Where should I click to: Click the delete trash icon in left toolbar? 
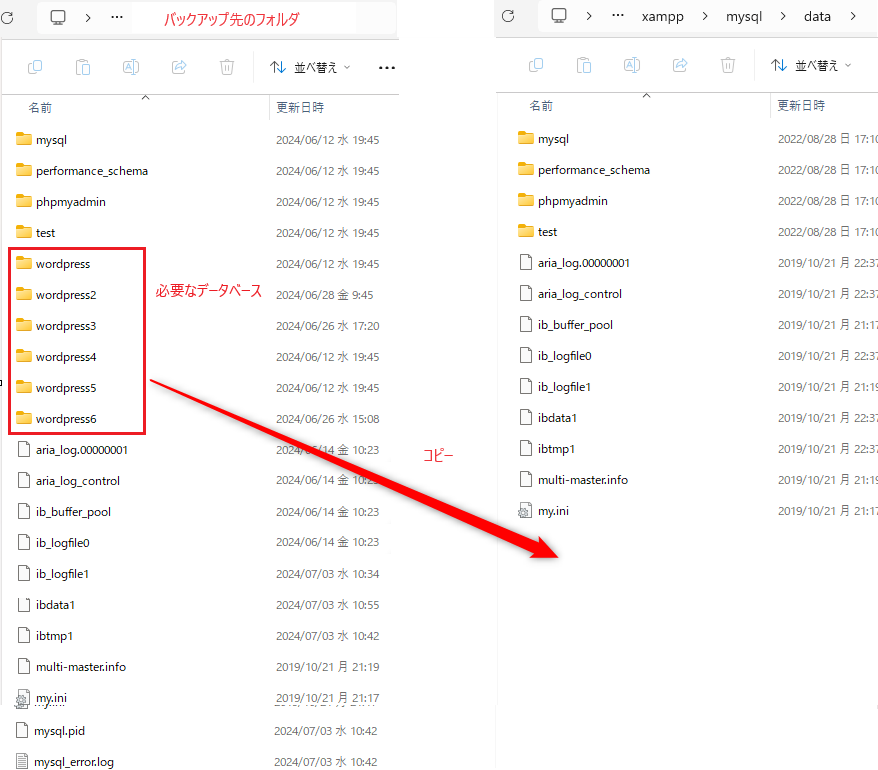pyautogui.click(x=227, y=67)
